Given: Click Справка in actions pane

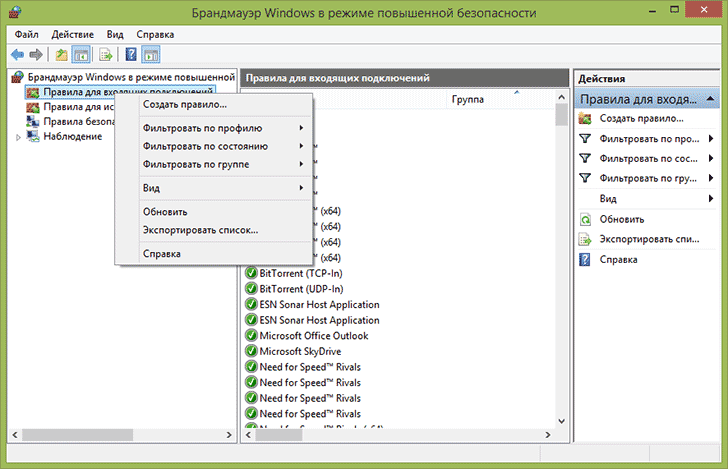Looking at the screenshot, I should coord(618,260).
